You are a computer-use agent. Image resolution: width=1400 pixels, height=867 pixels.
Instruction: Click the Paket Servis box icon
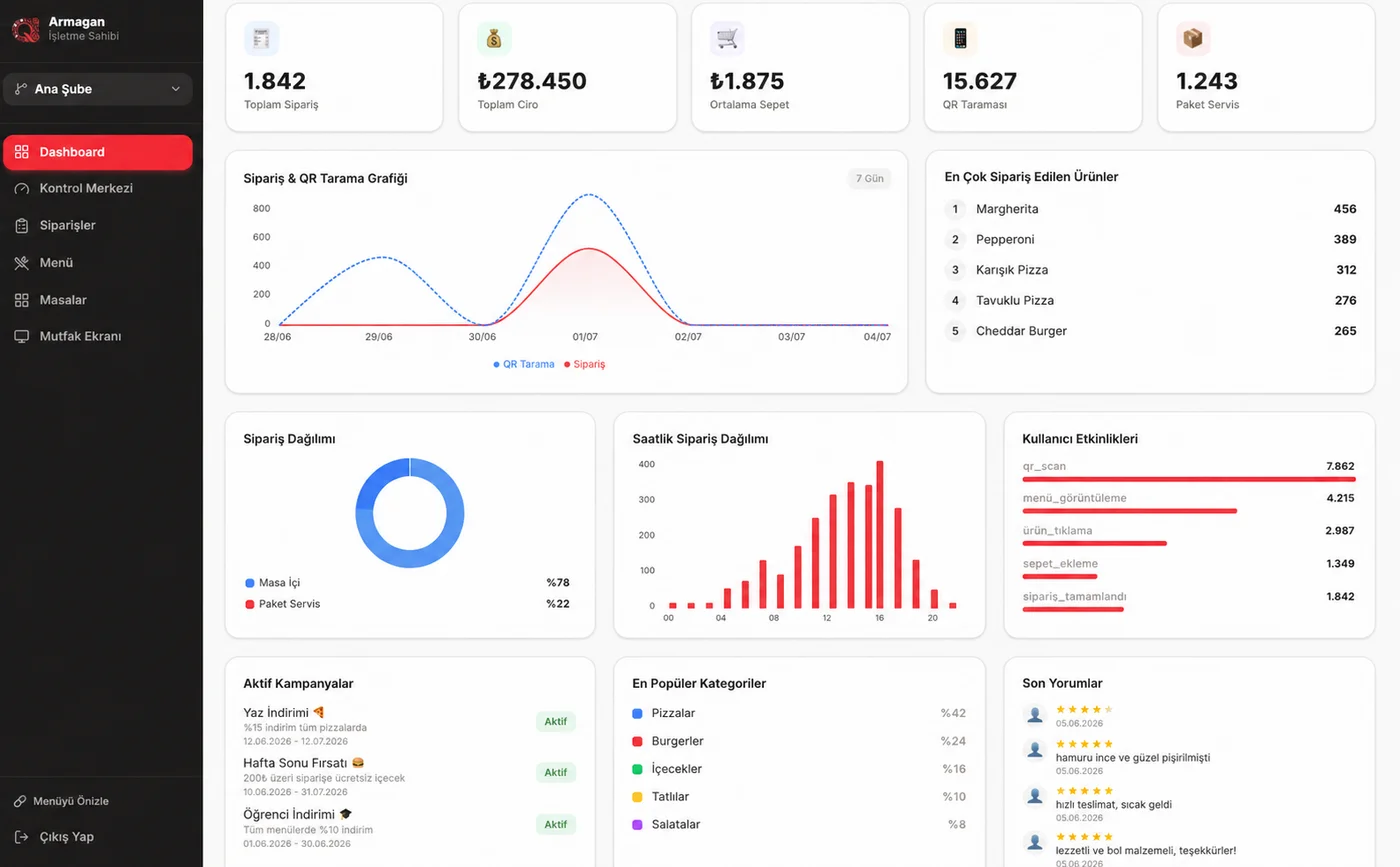(1193, 39)
